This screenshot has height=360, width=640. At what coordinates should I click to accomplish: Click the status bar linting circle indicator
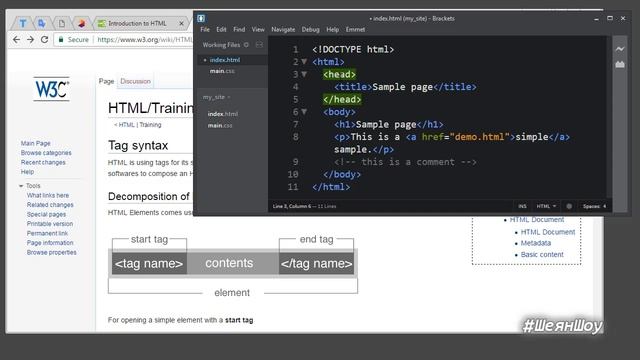[x=569, y=206]
